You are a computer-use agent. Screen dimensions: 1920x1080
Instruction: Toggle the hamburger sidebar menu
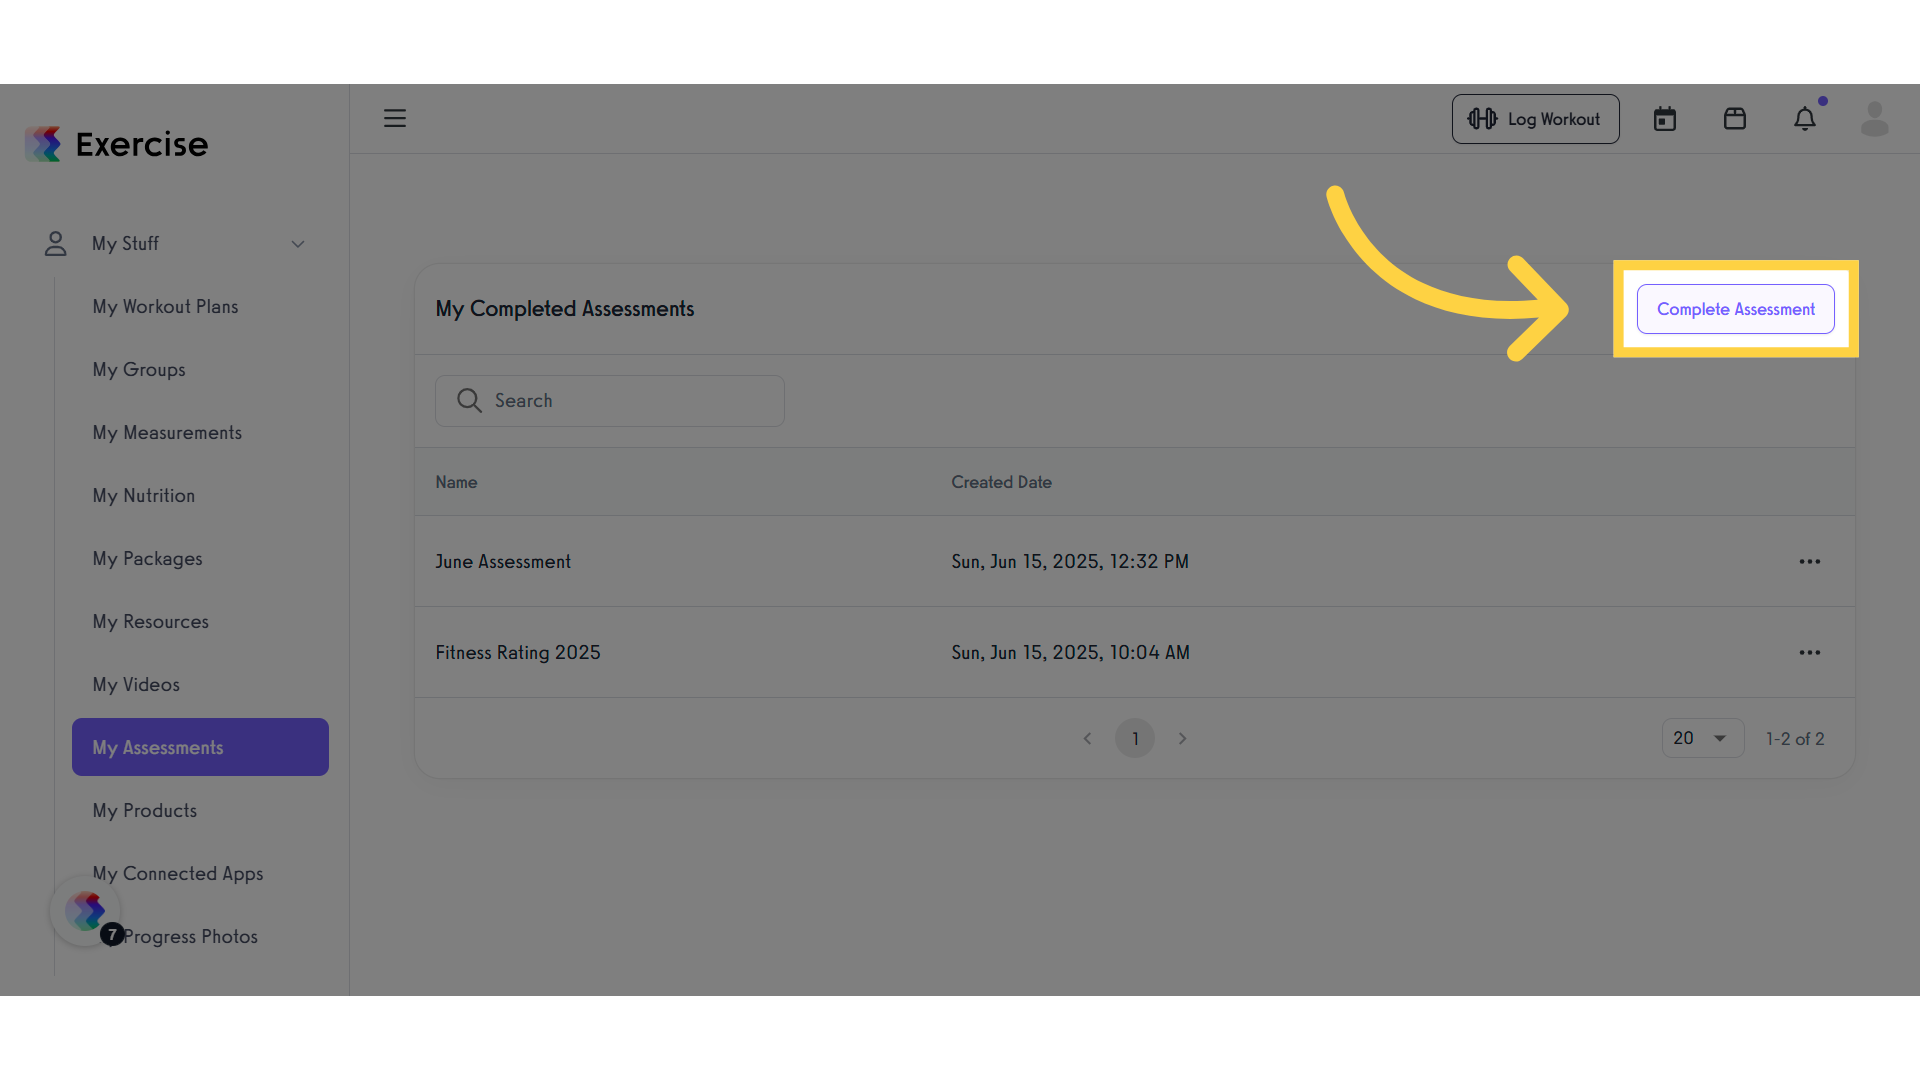point(395,118)
